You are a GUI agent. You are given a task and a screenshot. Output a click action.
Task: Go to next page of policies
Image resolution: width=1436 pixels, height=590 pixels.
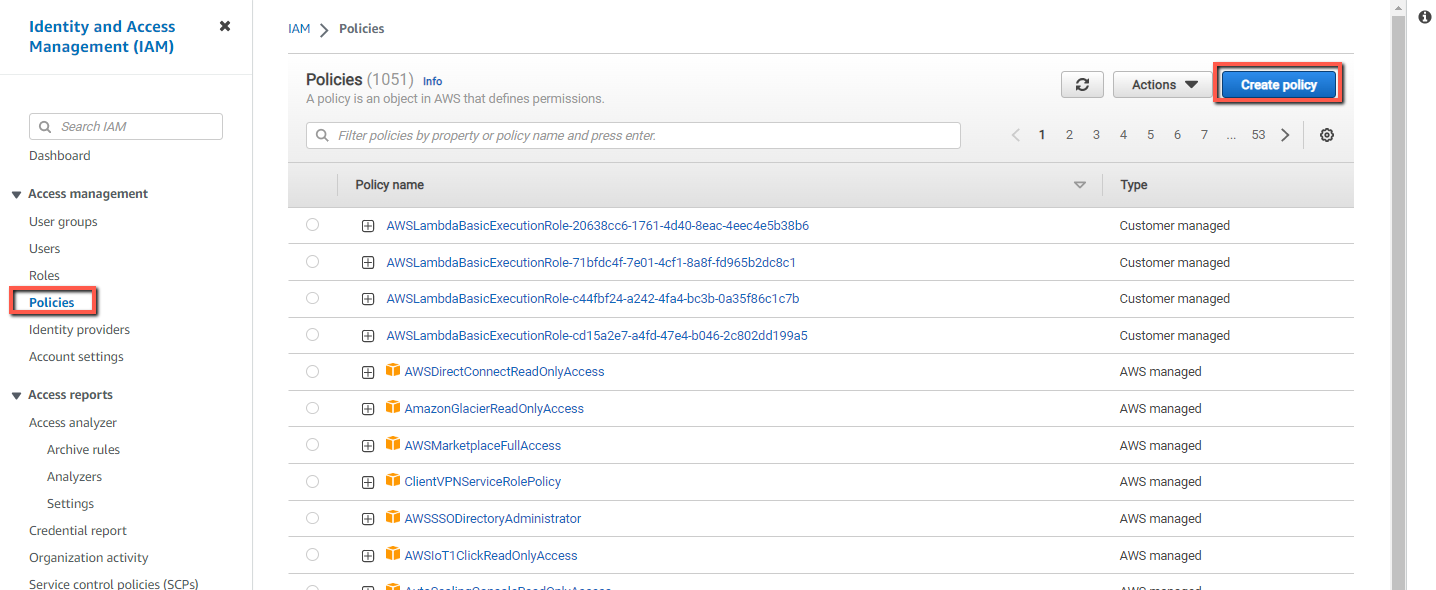point(1285,135)
